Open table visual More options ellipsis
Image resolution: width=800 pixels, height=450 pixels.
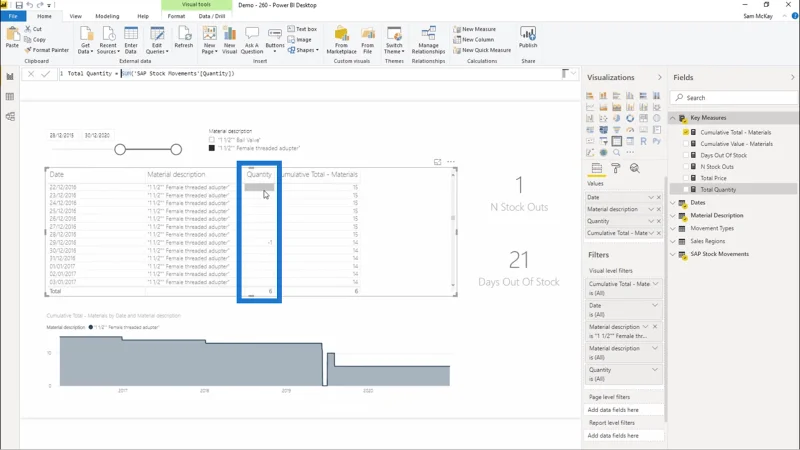[451, 162]
